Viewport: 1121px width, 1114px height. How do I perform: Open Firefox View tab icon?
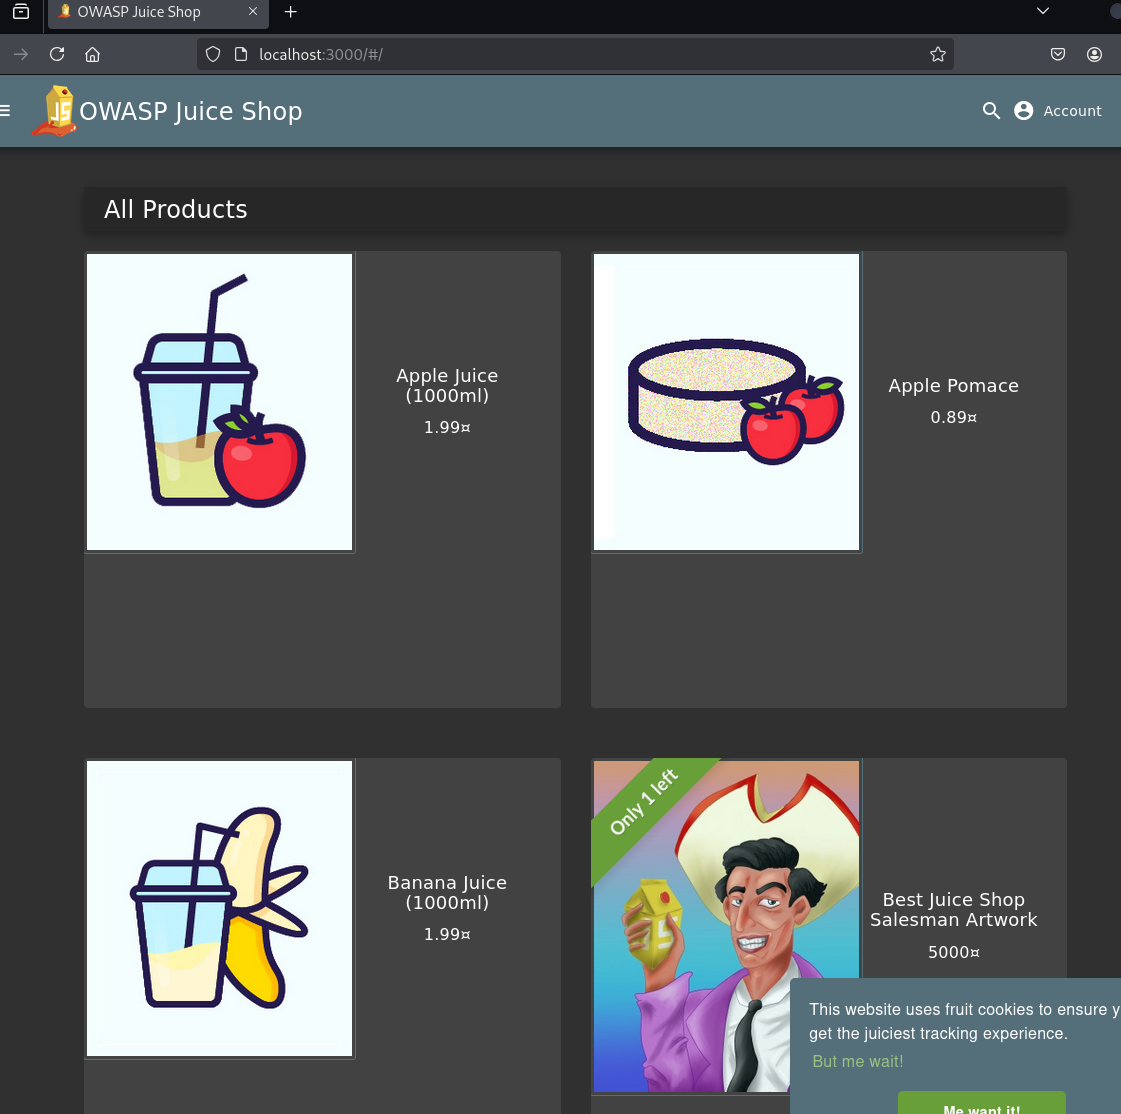coord(21,11)
